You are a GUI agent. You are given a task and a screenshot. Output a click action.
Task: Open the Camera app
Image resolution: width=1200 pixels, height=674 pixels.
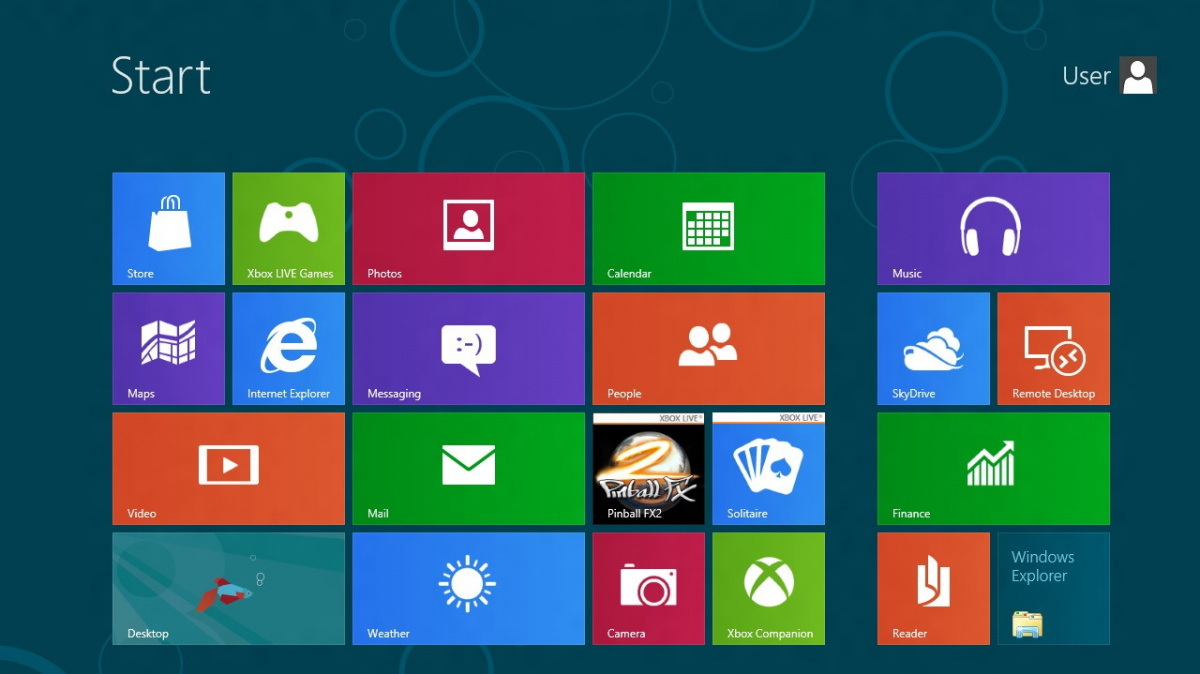[x=648, y=588]
